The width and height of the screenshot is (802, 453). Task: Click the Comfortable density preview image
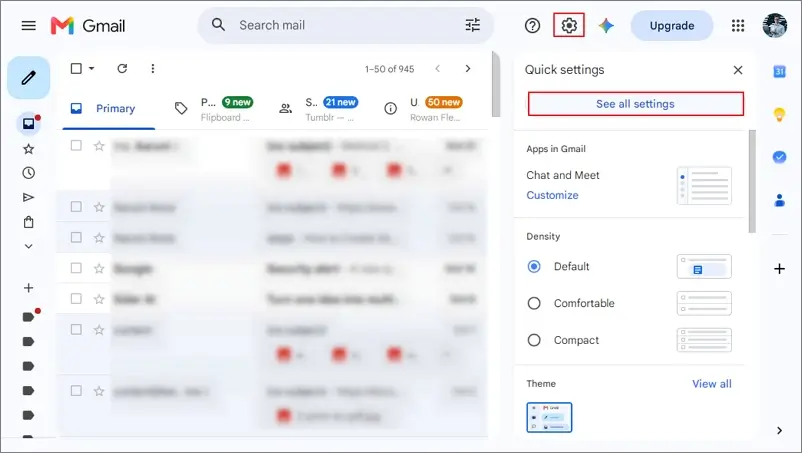(x=704, y=303)
